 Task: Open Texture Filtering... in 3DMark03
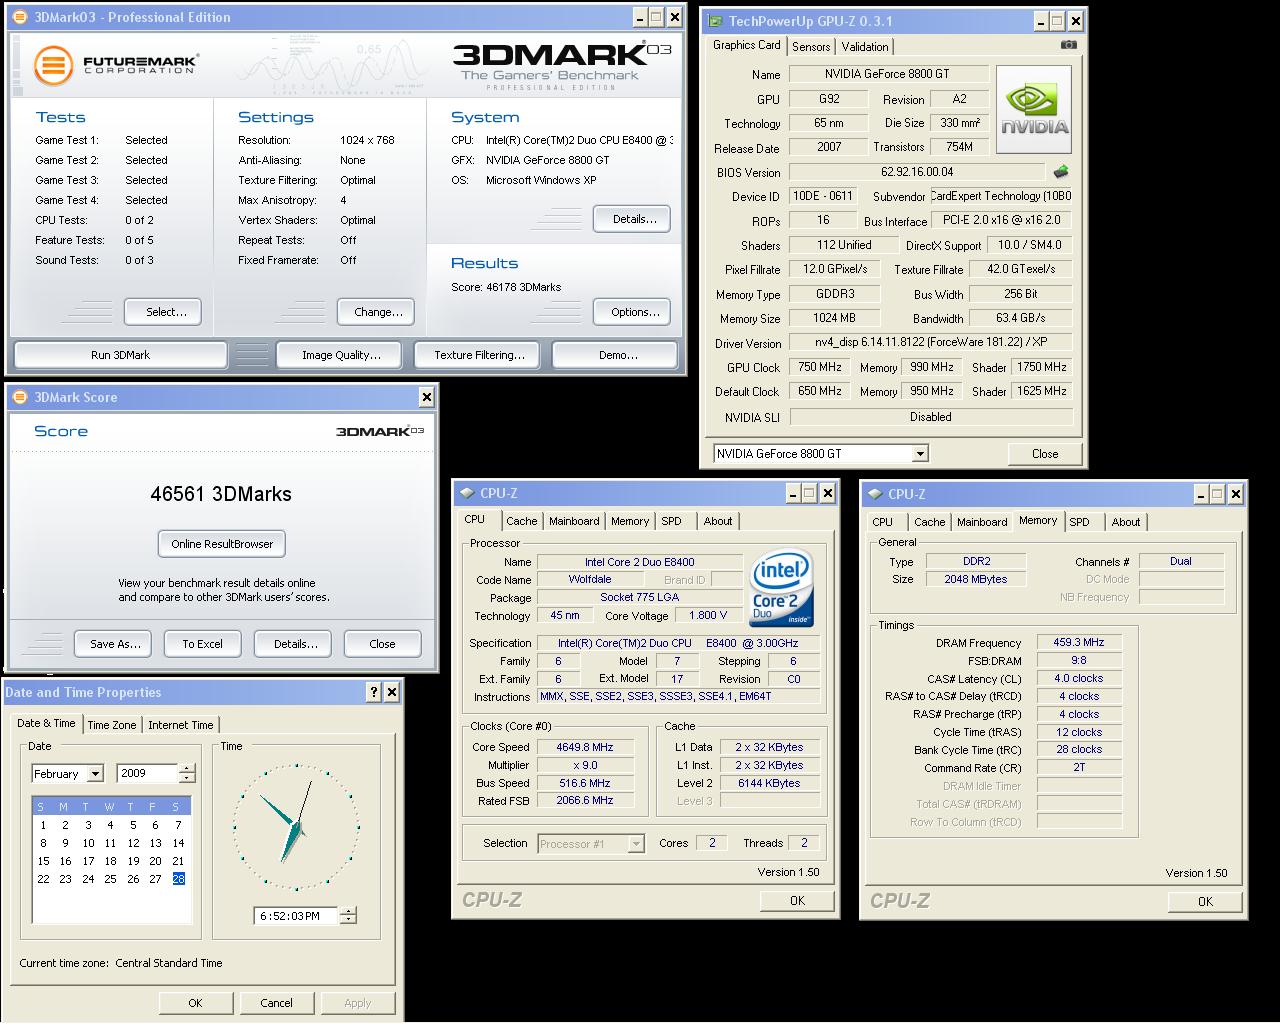tap(479, 355)
